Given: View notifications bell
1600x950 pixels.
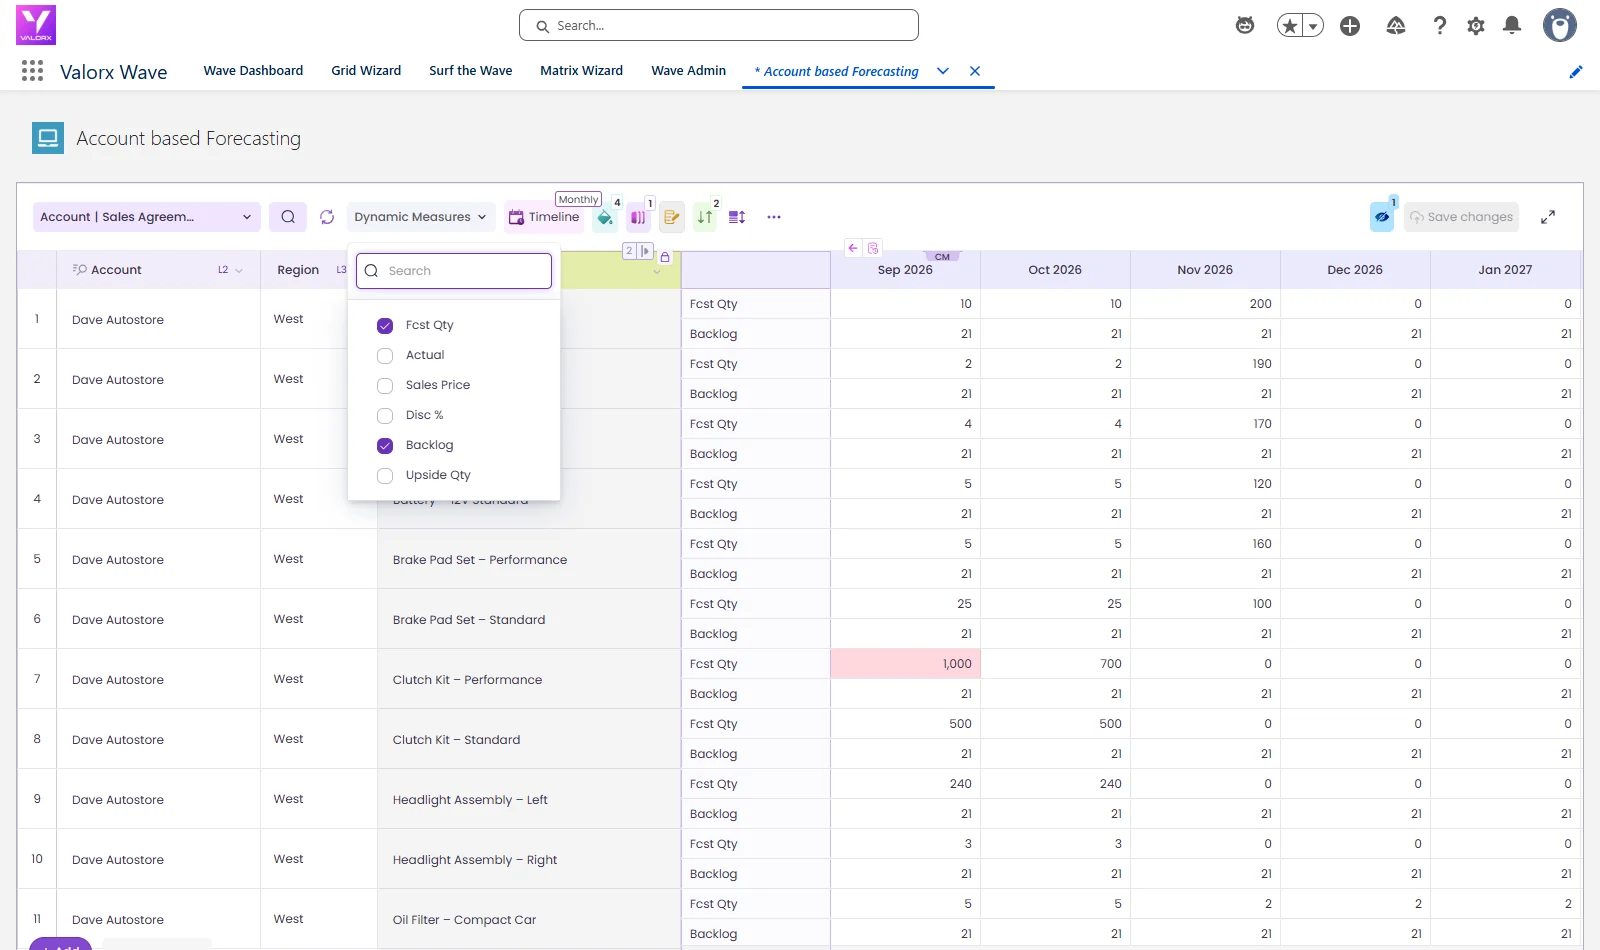Looking at the screenshot, I should click(1512, 26).
